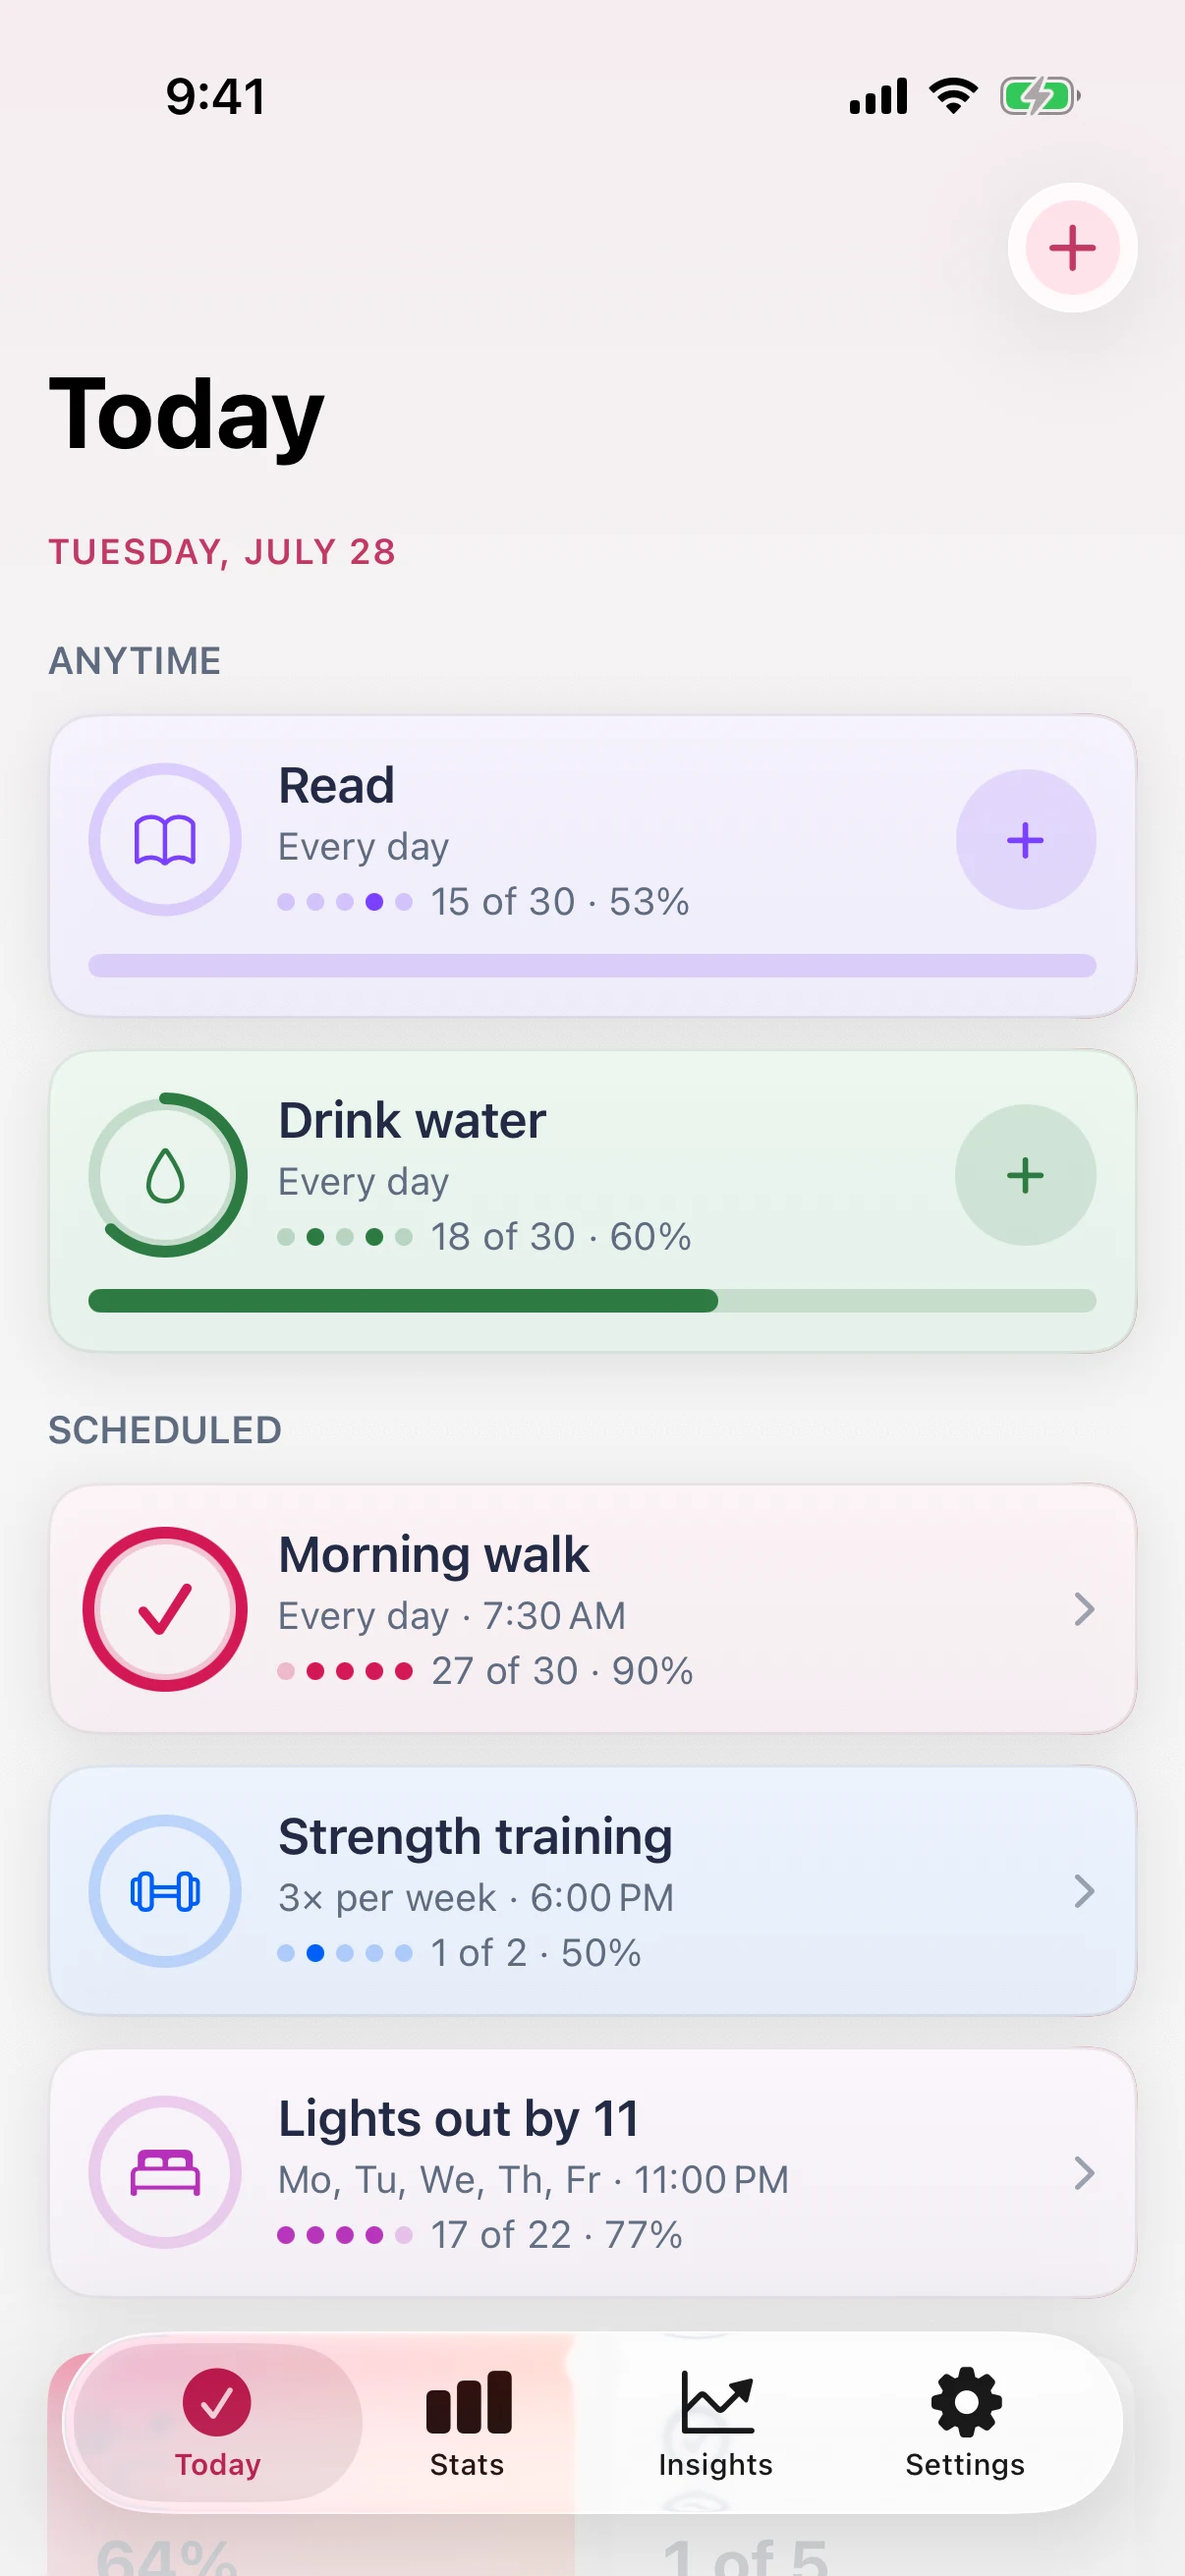The image size is (1185, 2576).
Task: Log a Drink water entry with plus
Action: point(1025,1174)
